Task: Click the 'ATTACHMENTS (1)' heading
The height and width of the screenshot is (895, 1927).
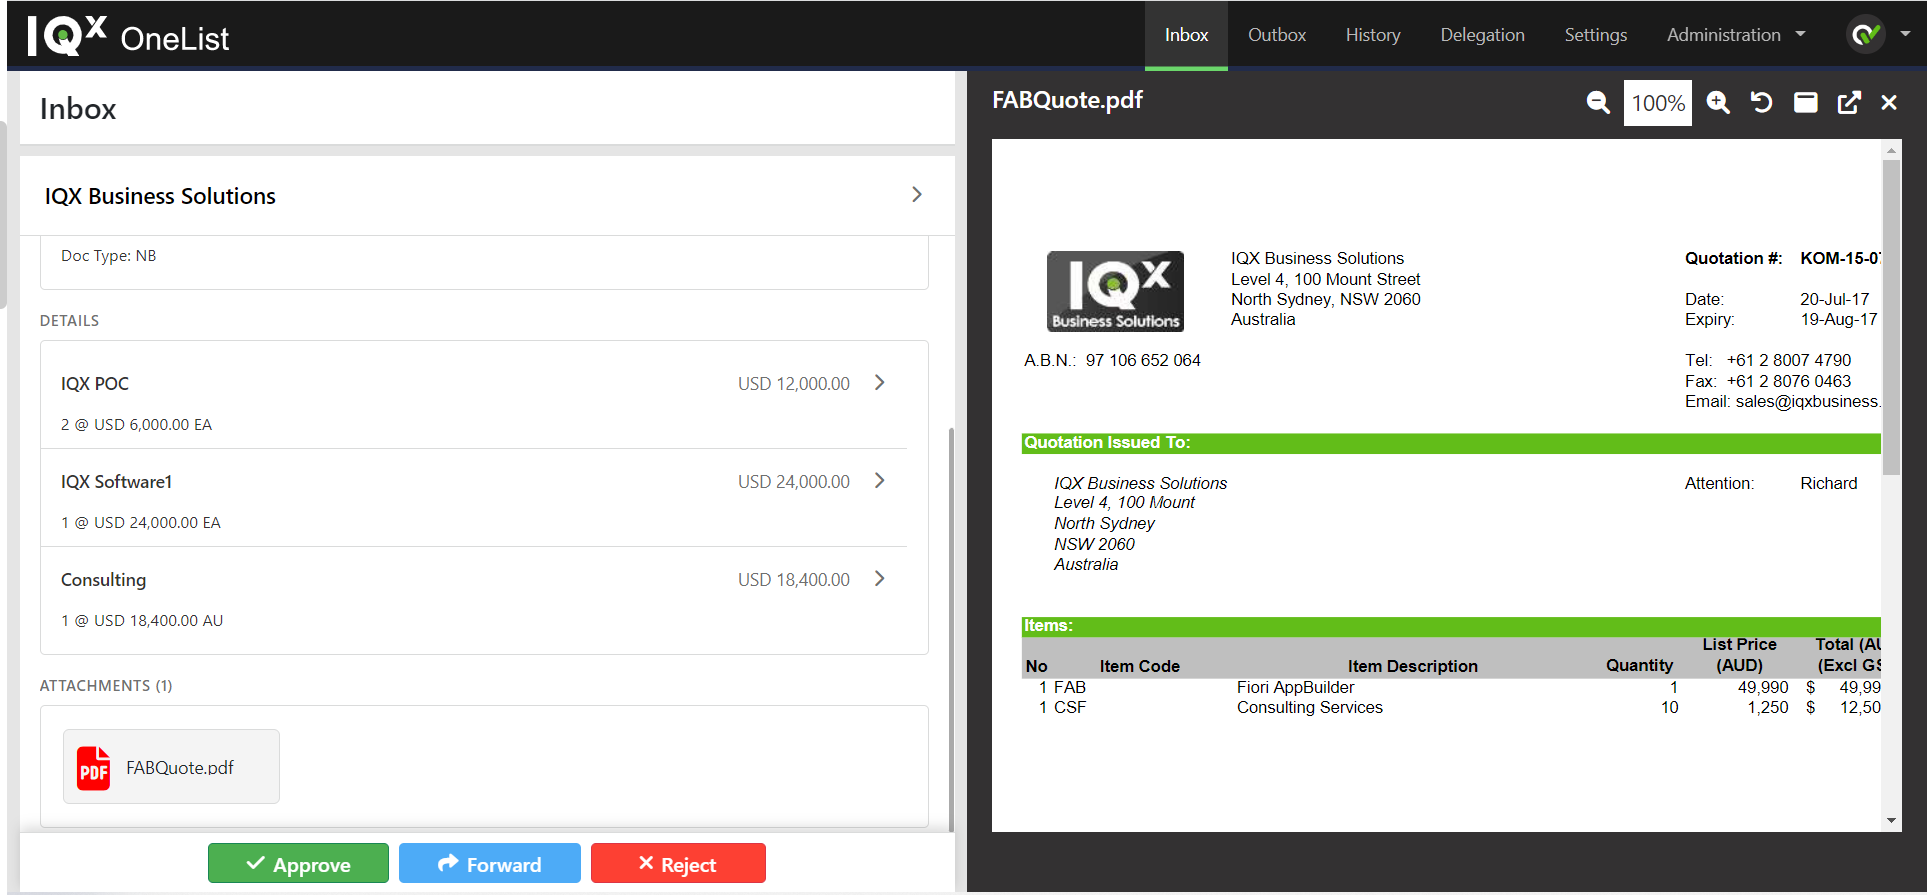Action: coord(106,686)
